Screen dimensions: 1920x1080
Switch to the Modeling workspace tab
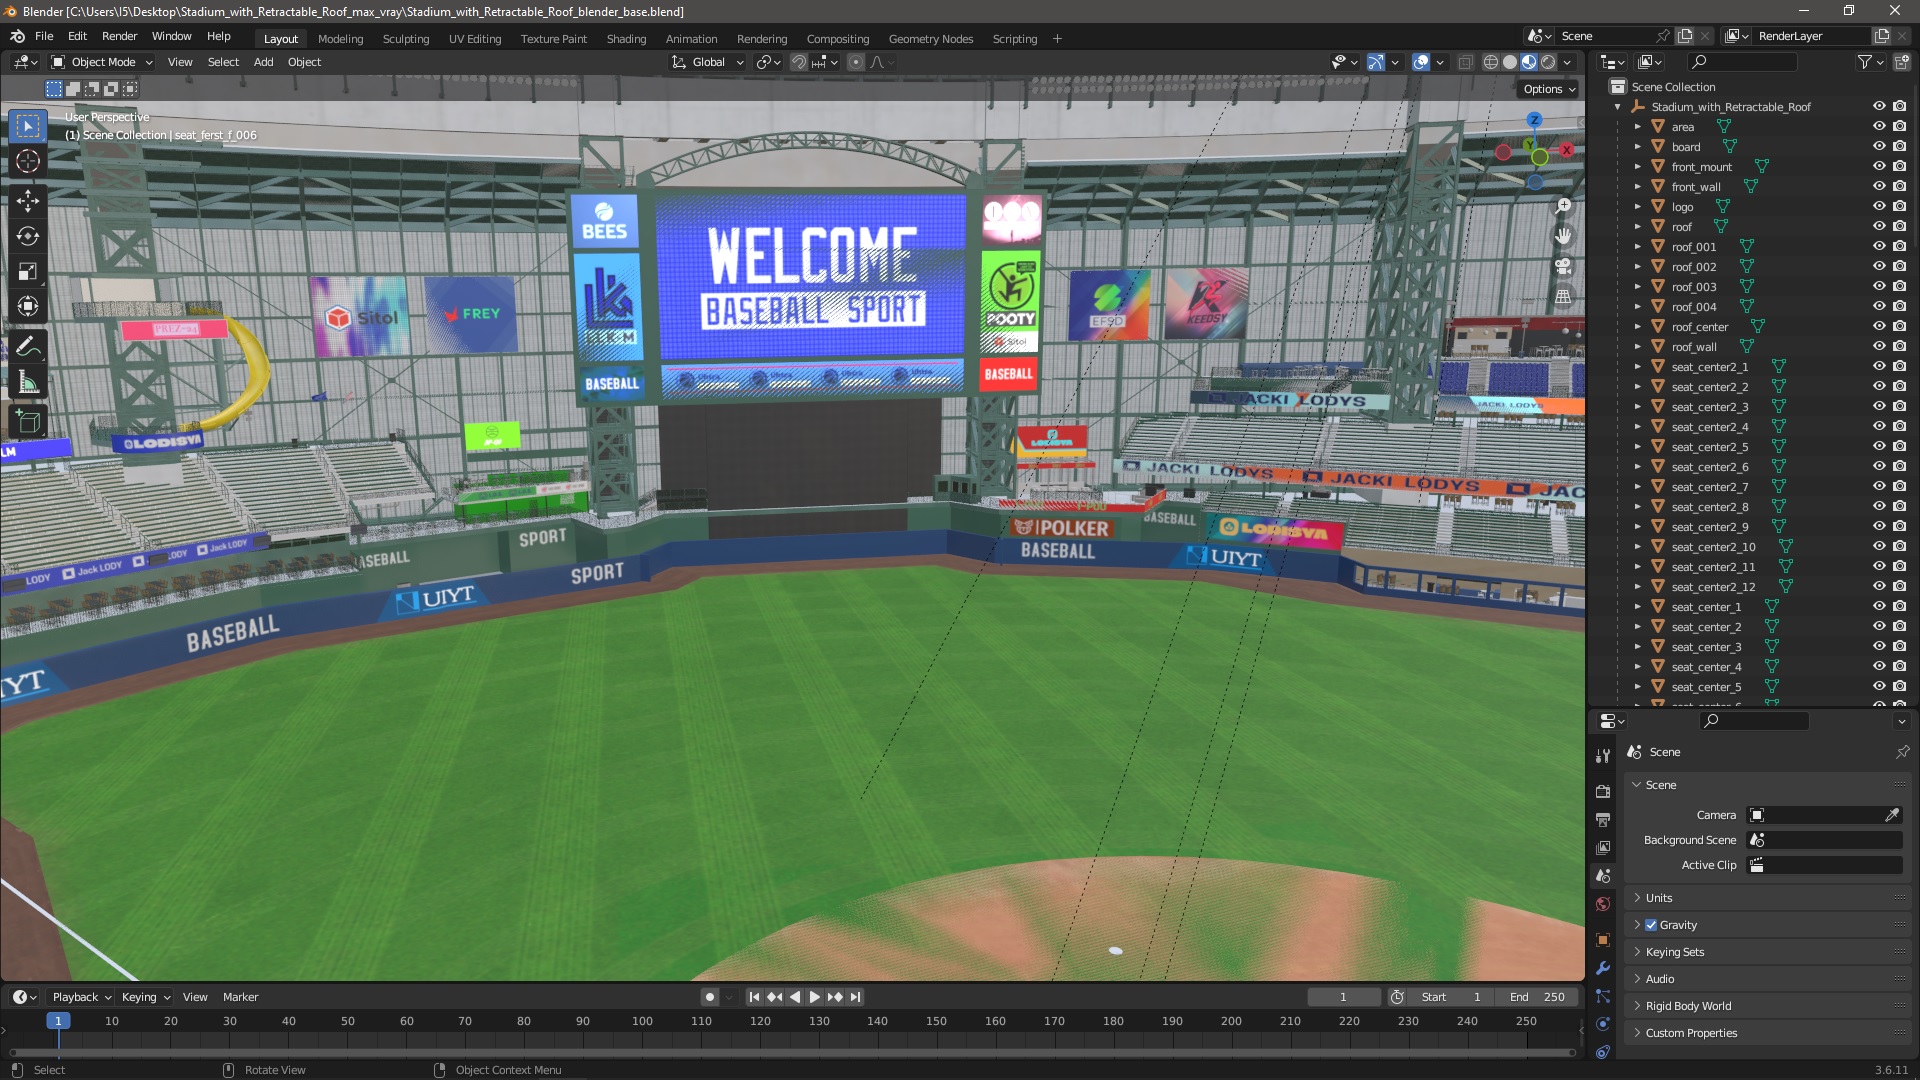[x=340, y=39]
